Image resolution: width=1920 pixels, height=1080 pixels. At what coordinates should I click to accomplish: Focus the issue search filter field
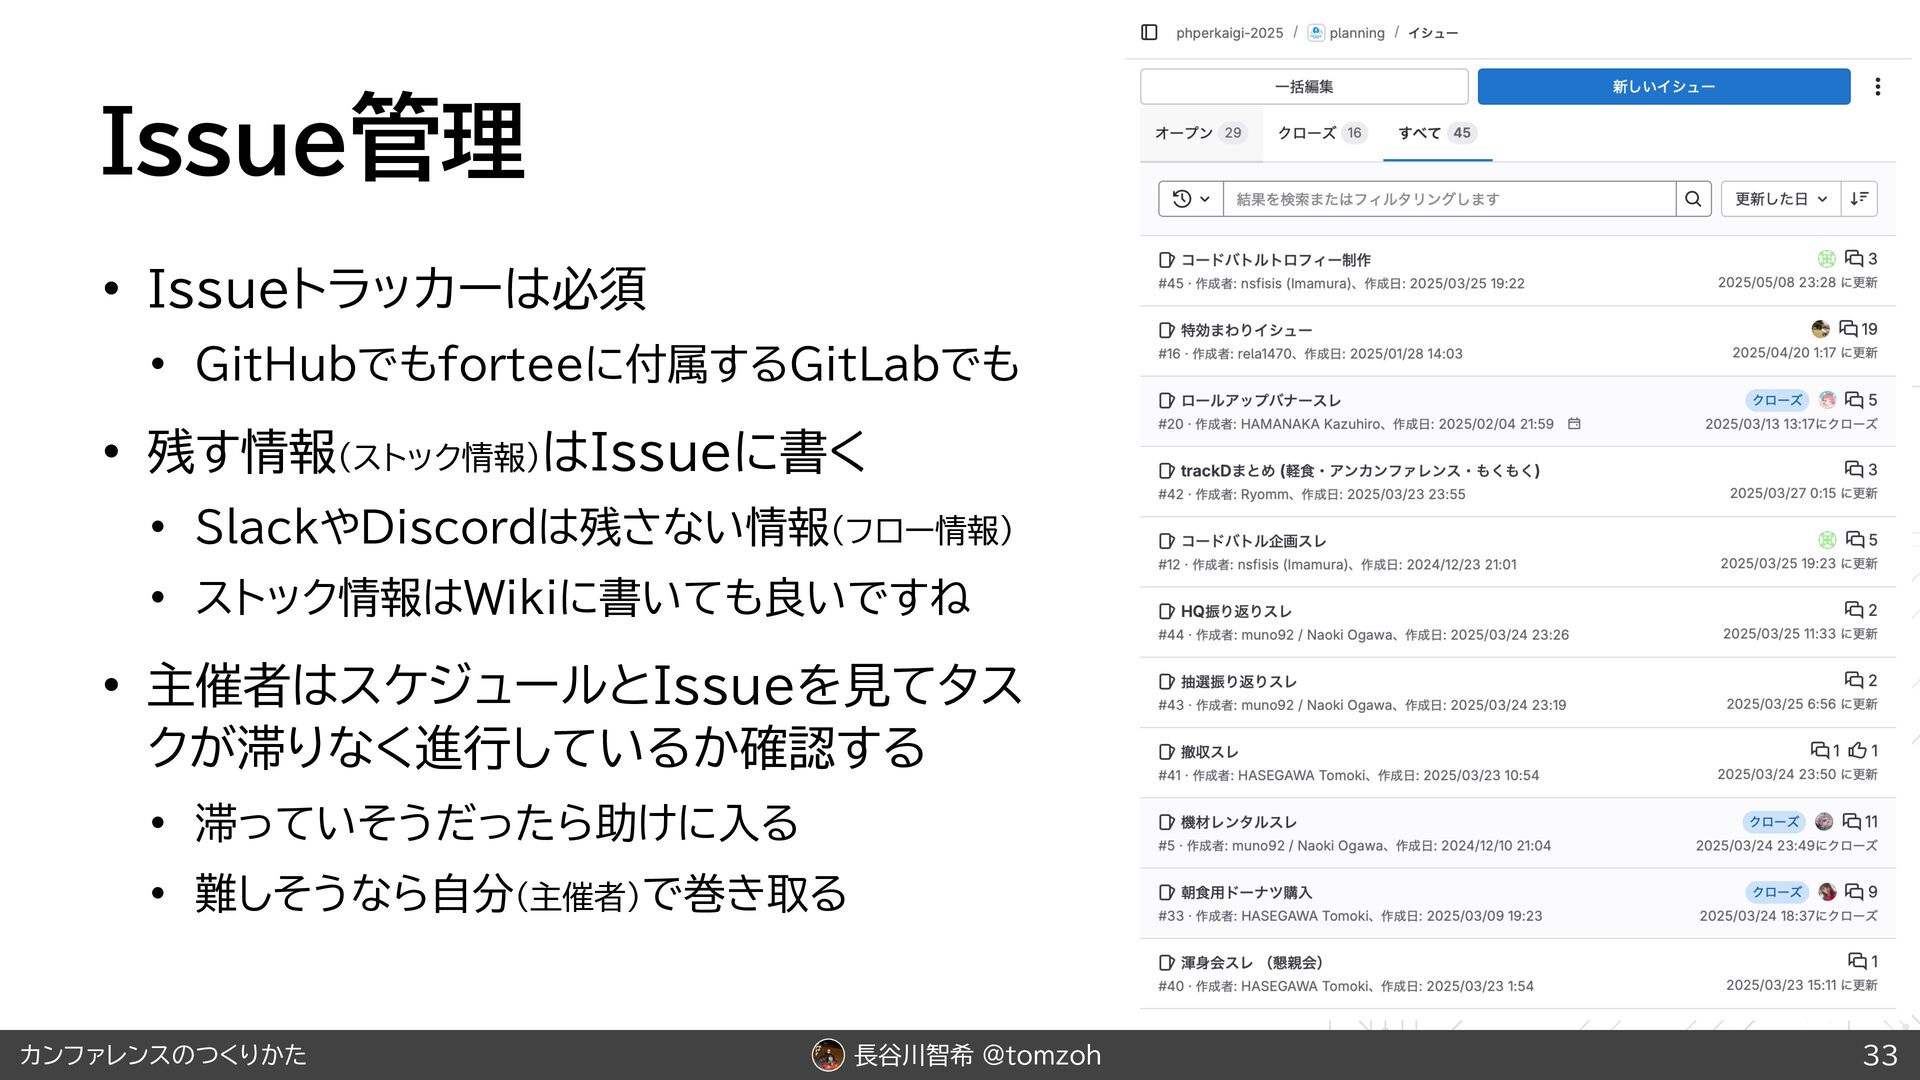pos(1448,199)
